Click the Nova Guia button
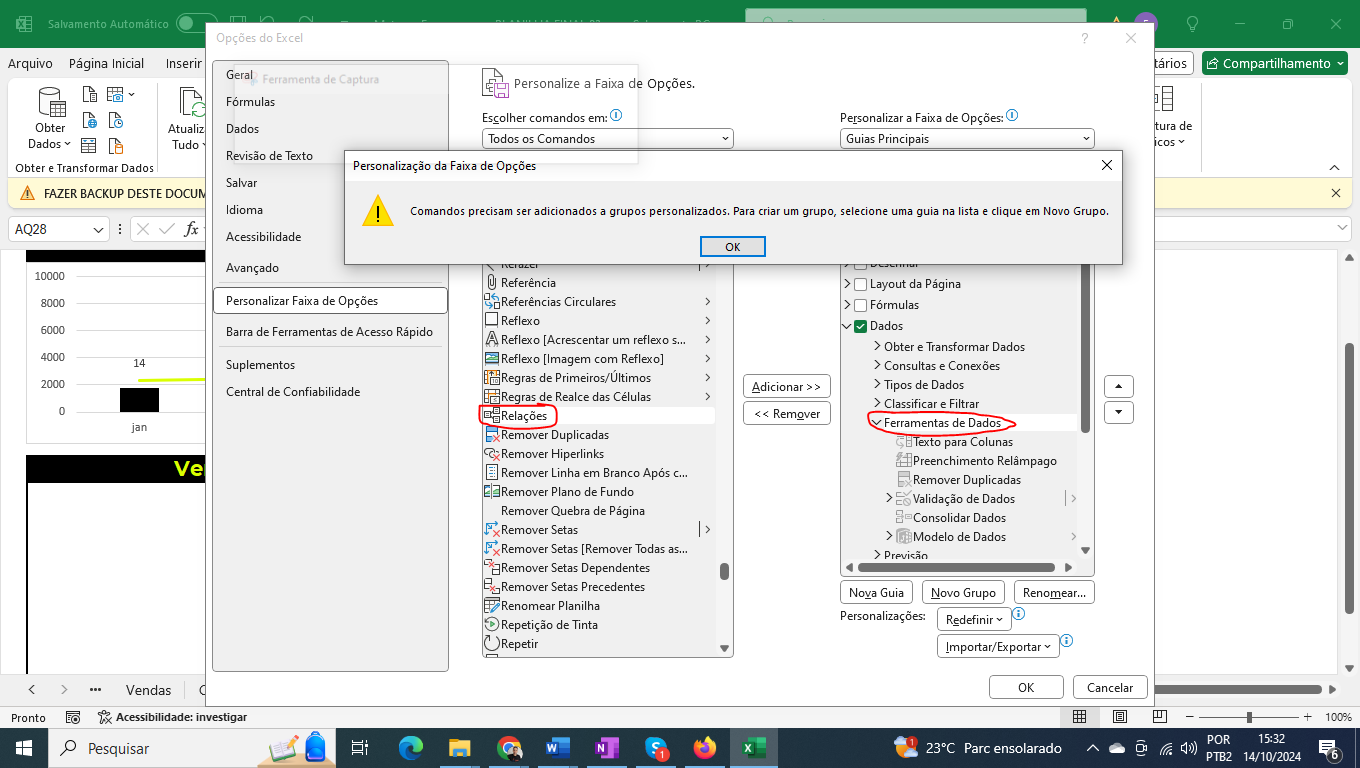The width and height of the screenshot is (1360, 768). (x=877, y=593)
